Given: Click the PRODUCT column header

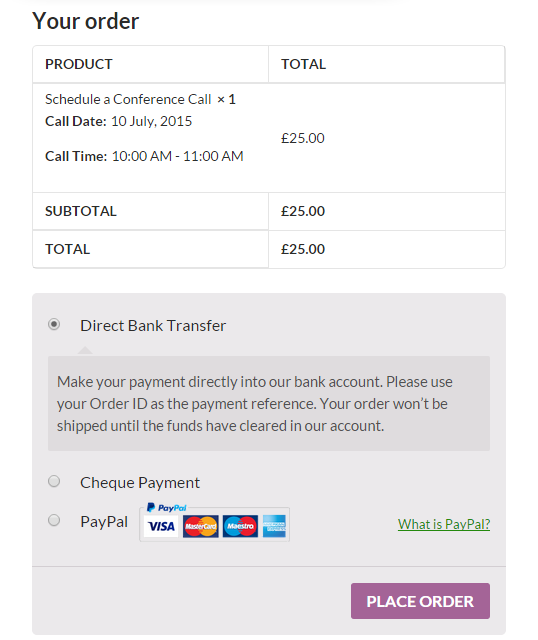Looking at the screenshot, I should coord(79,64).
